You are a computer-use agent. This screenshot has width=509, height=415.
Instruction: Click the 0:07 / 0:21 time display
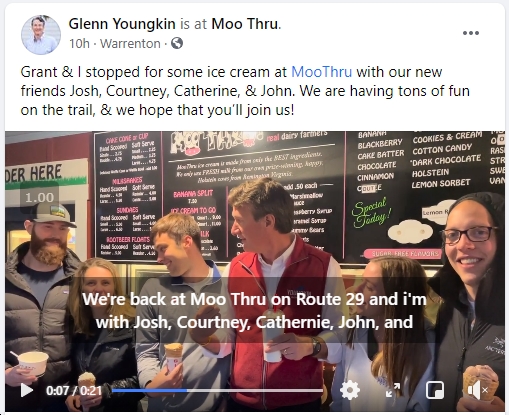click(x=74, y=390)
